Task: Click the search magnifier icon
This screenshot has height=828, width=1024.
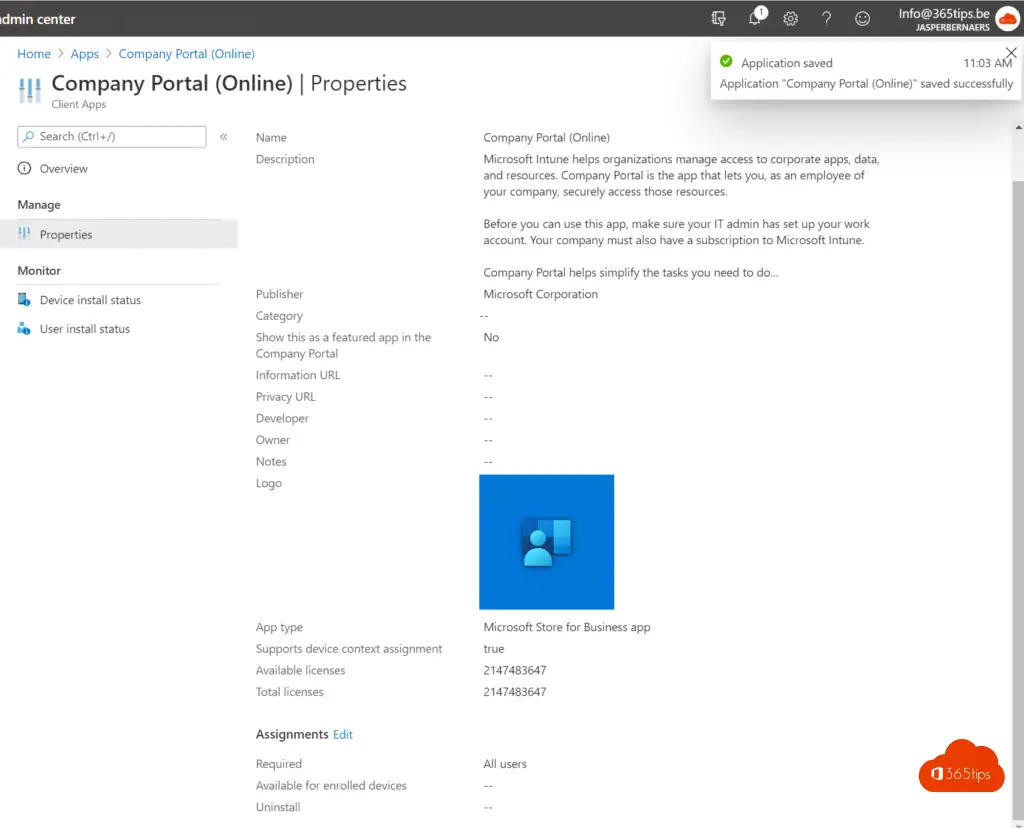Action: point(28,136)
